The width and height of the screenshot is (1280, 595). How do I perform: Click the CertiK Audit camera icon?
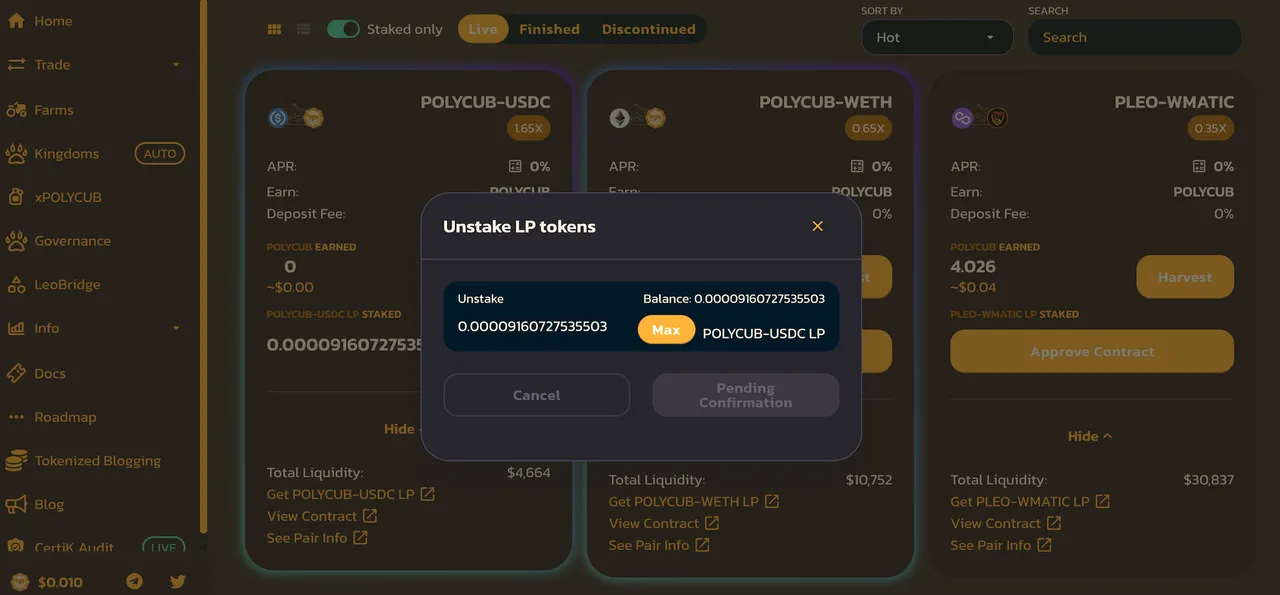(16, 547)
